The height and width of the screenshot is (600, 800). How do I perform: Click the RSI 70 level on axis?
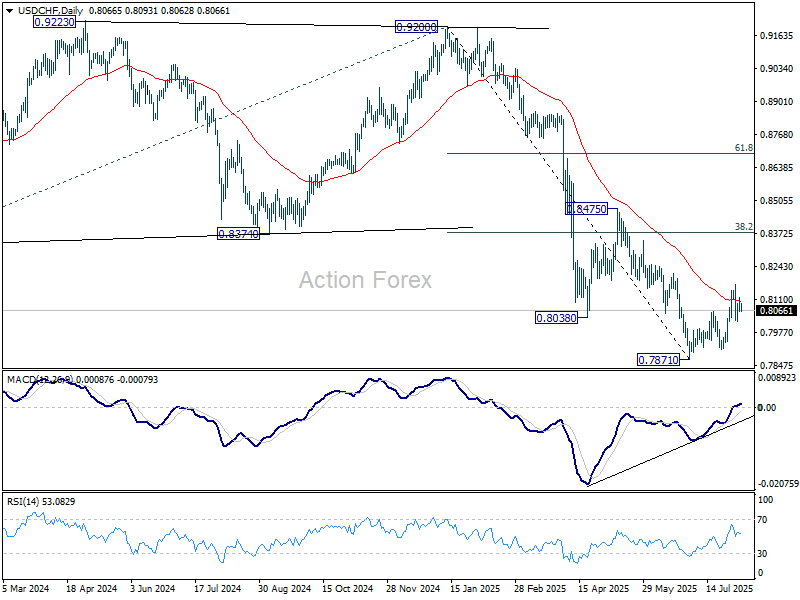pos(764,521)
